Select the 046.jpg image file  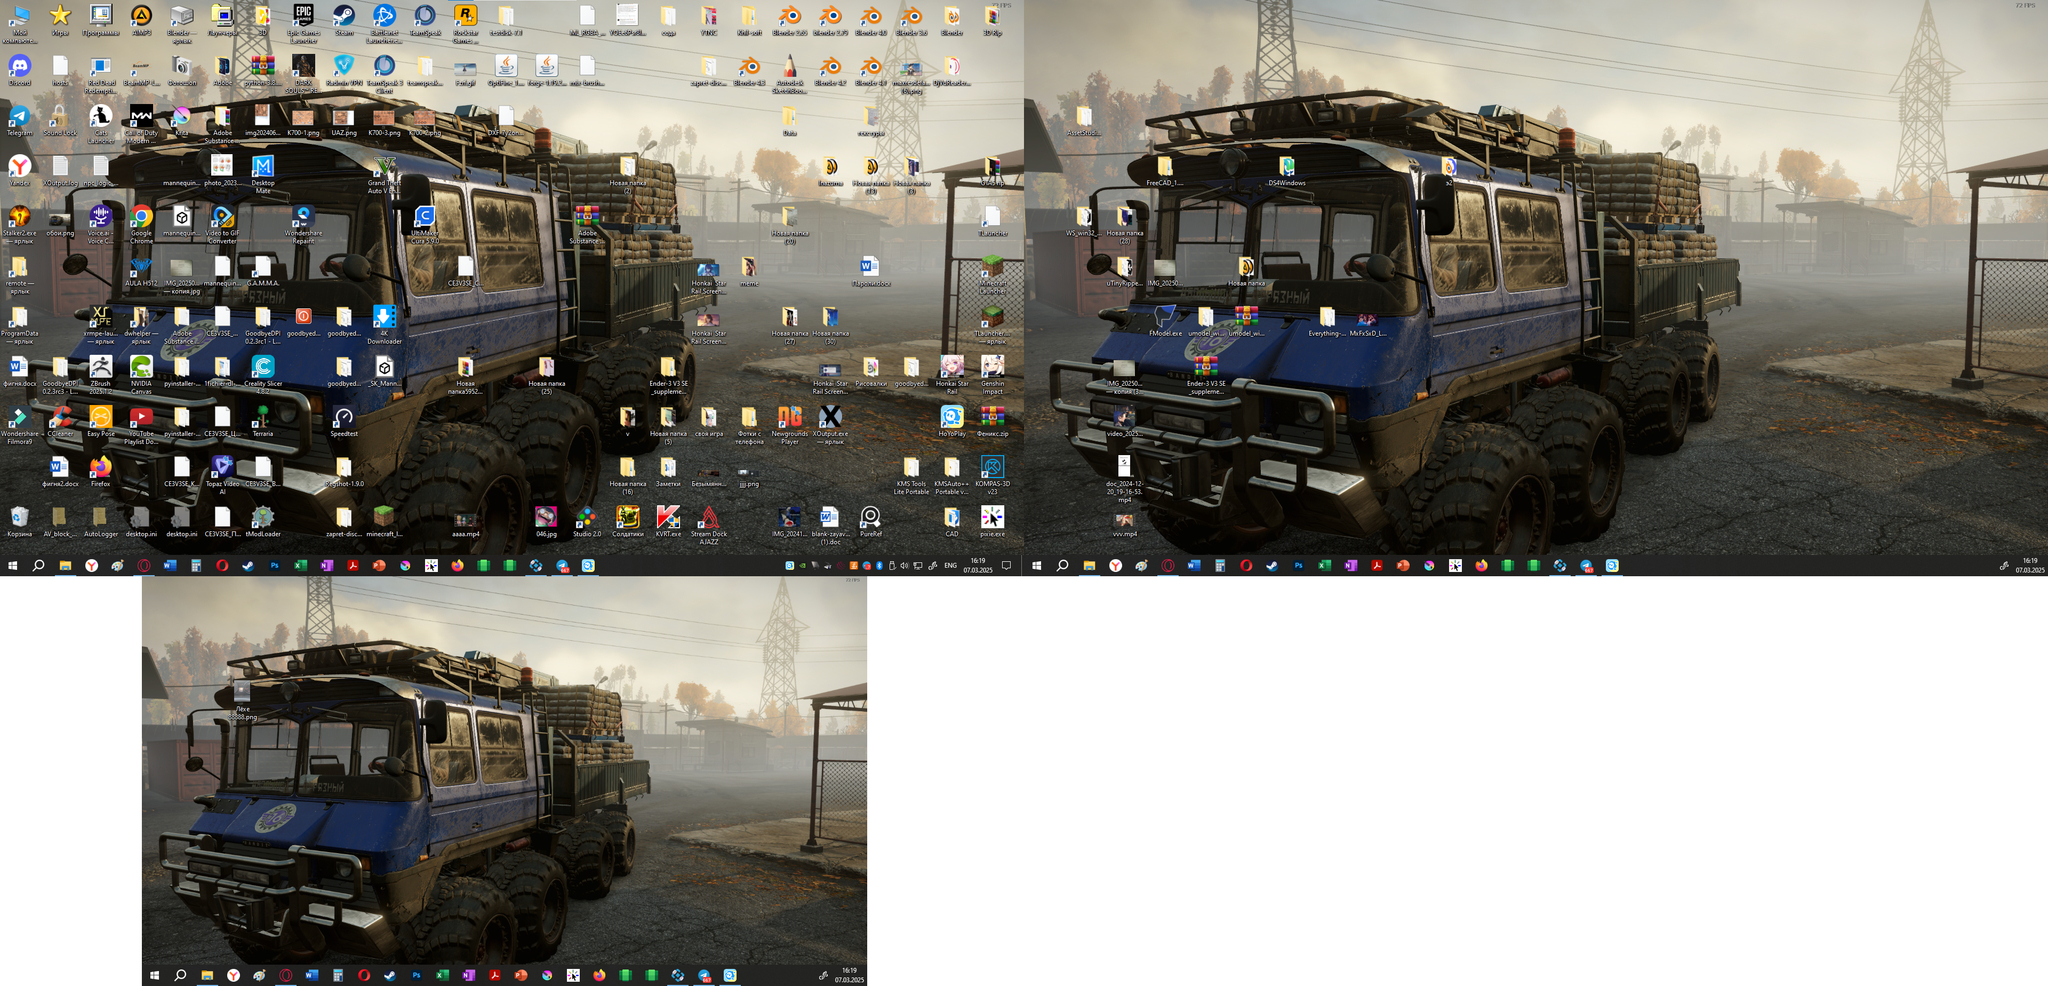(546, 522)
